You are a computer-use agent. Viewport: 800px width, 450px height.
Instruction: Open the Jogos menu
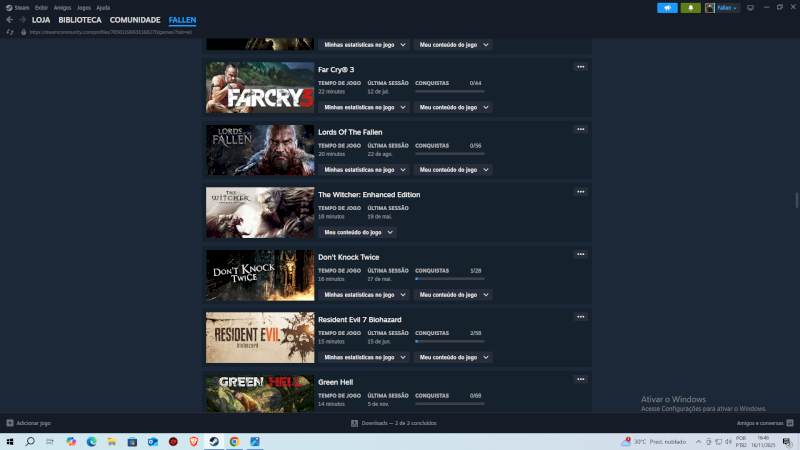(x=84, y=8)
